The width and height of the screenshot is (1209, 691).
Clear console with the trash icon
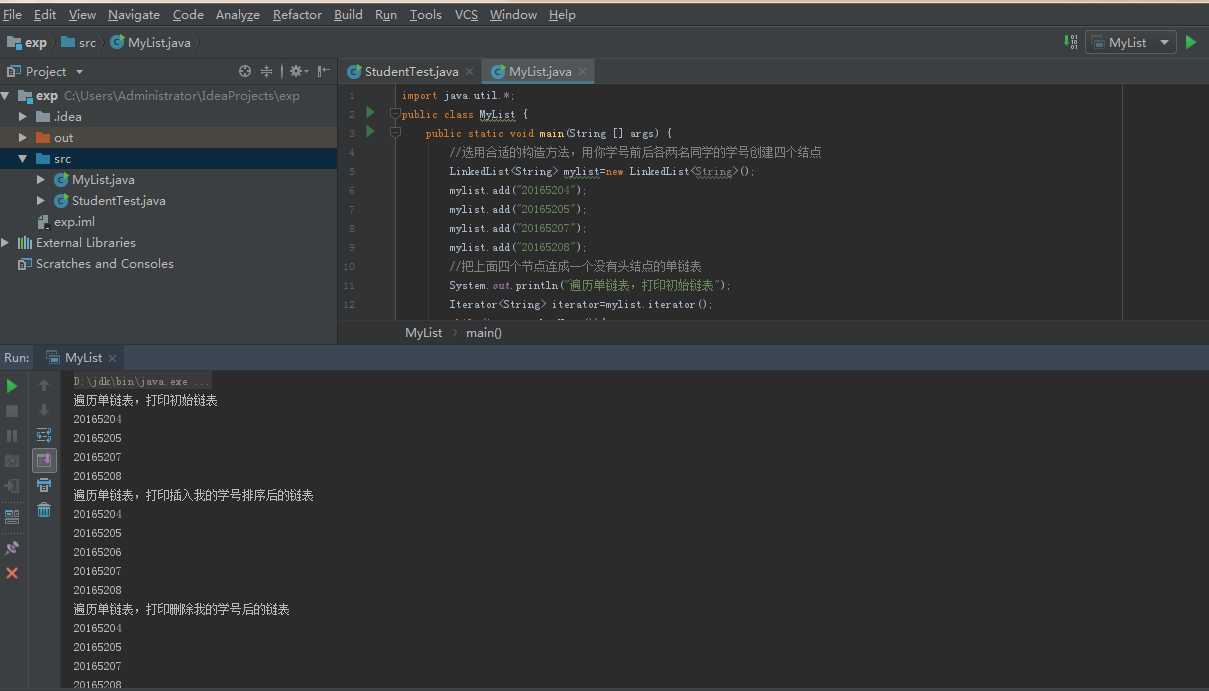coord(44,510)
